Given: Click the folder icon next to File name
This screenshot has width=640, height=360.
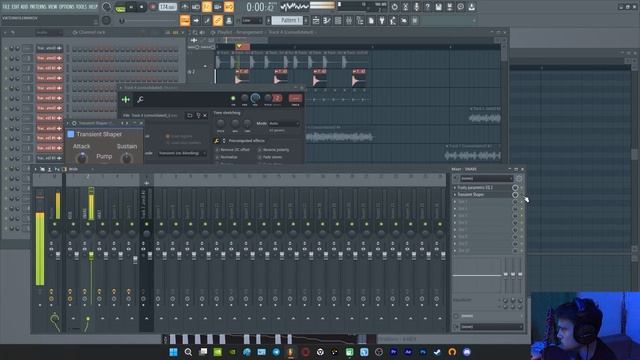Looking at the screenshot, I should click(x=190, y=116).
